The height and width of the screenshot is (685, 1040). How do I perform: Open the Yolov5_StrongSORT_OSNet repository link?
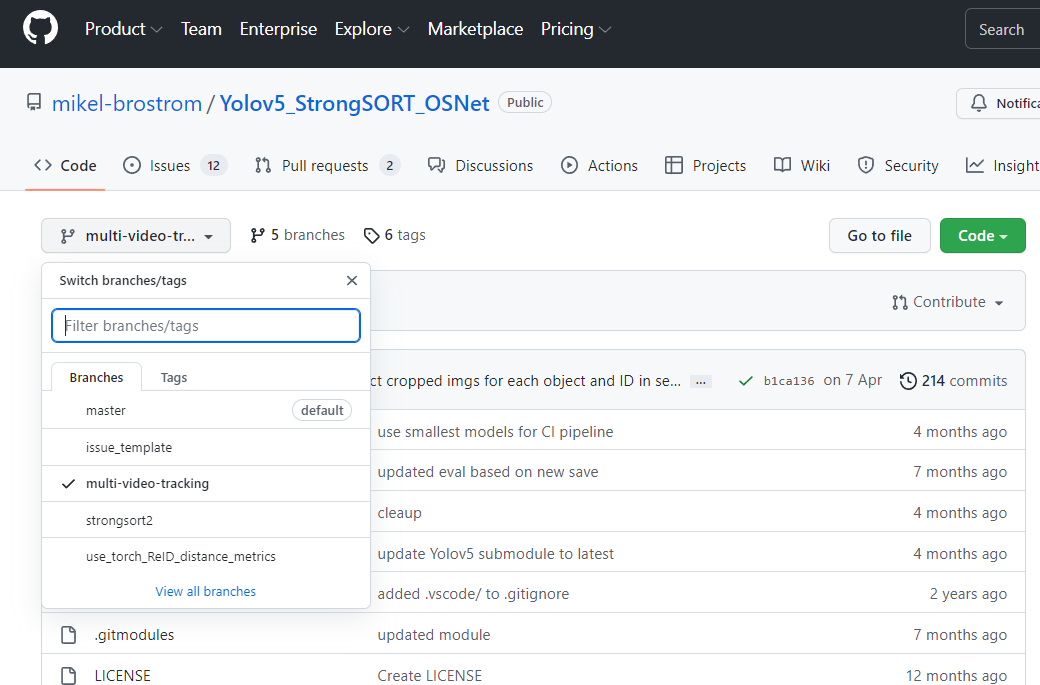coord(354,103)
